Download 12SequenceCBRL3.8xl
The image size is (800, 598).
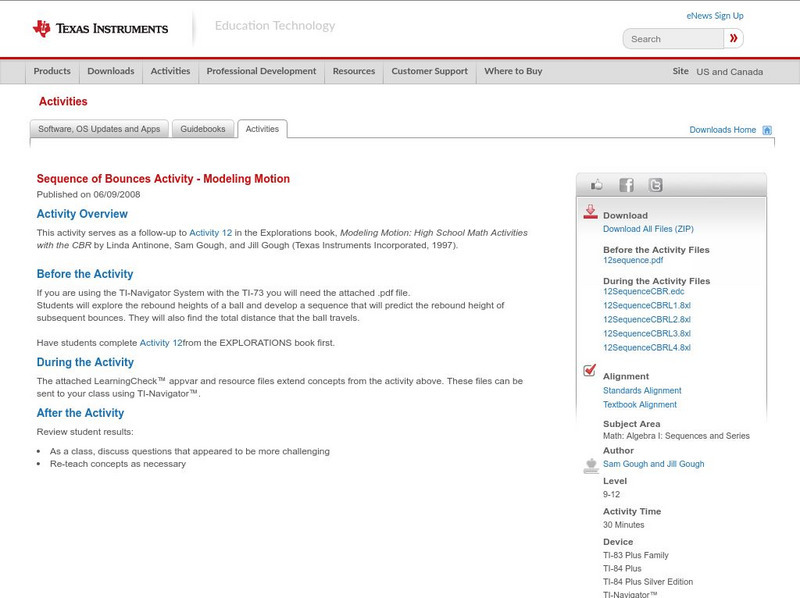(x=646, y=334)
